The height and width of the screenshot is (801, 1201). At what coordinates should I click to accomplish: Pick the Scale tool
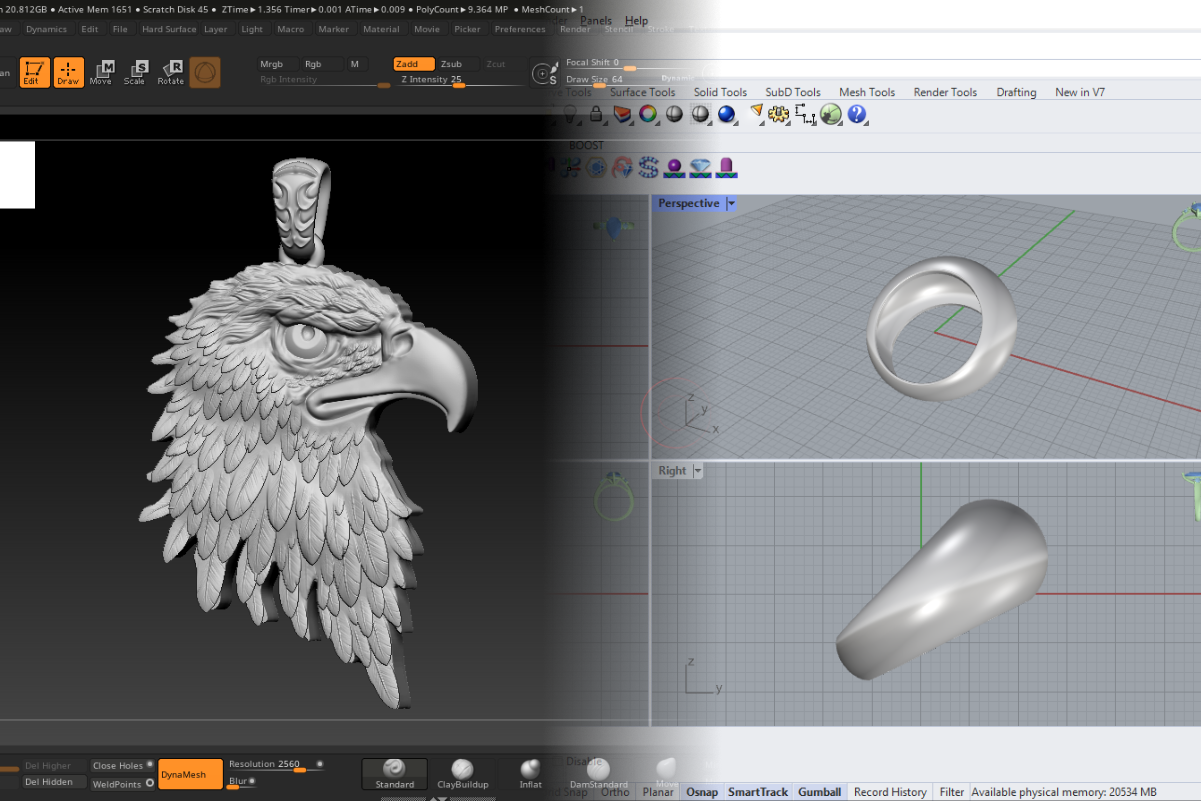(135, 72)
